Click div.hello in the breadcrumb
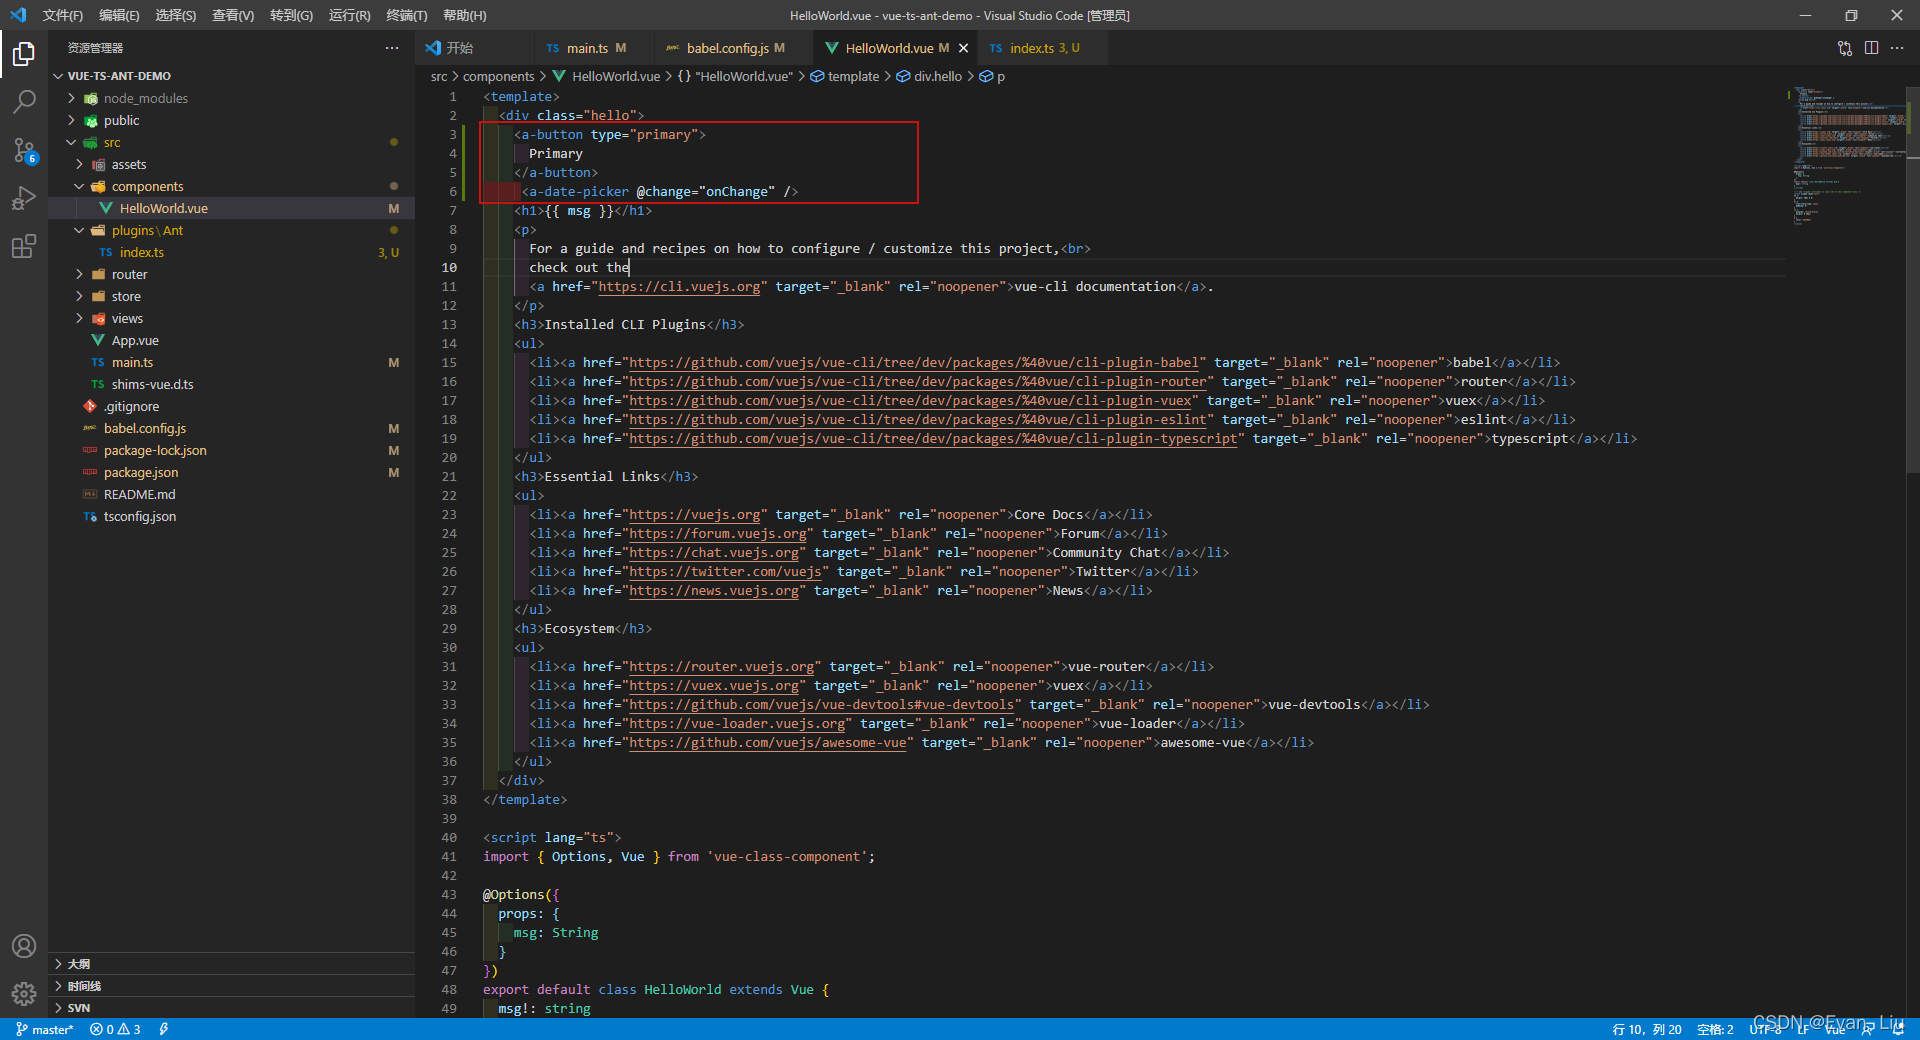The height and width of the screenshot is (1040, 1920). click(x=929, y=76)
